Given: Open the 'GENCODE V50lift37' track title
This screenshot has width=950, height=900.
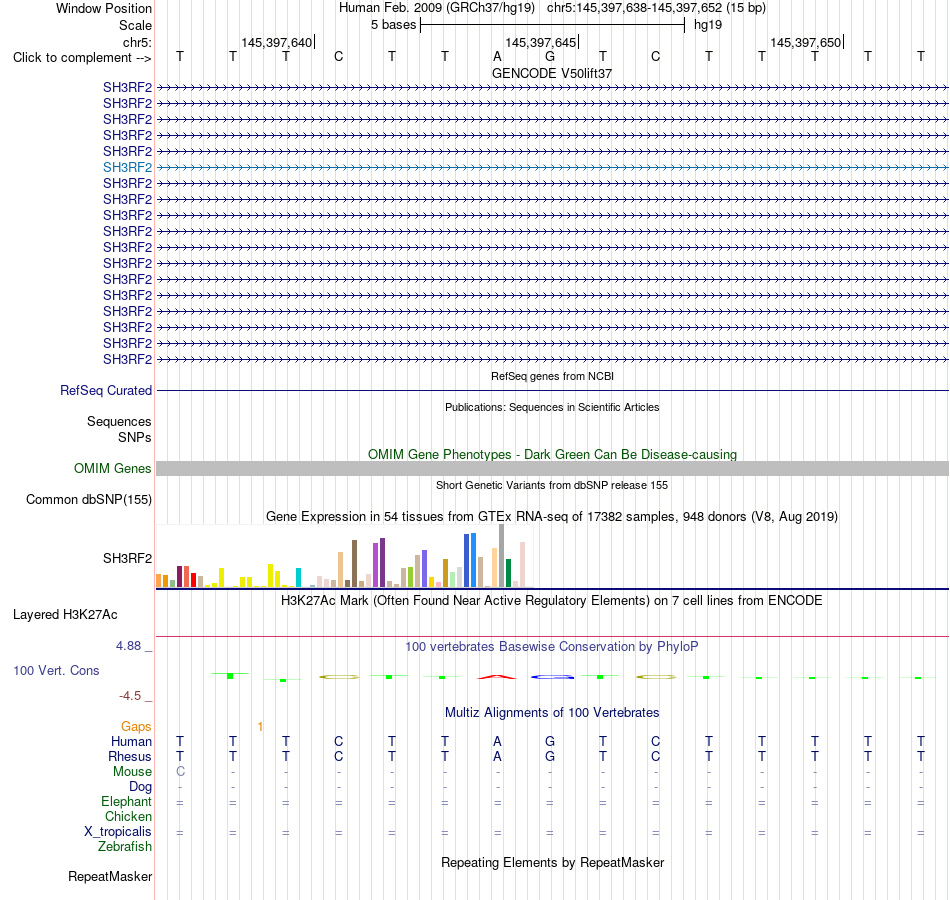Looking at the screenshot, I should click(552, 73).
